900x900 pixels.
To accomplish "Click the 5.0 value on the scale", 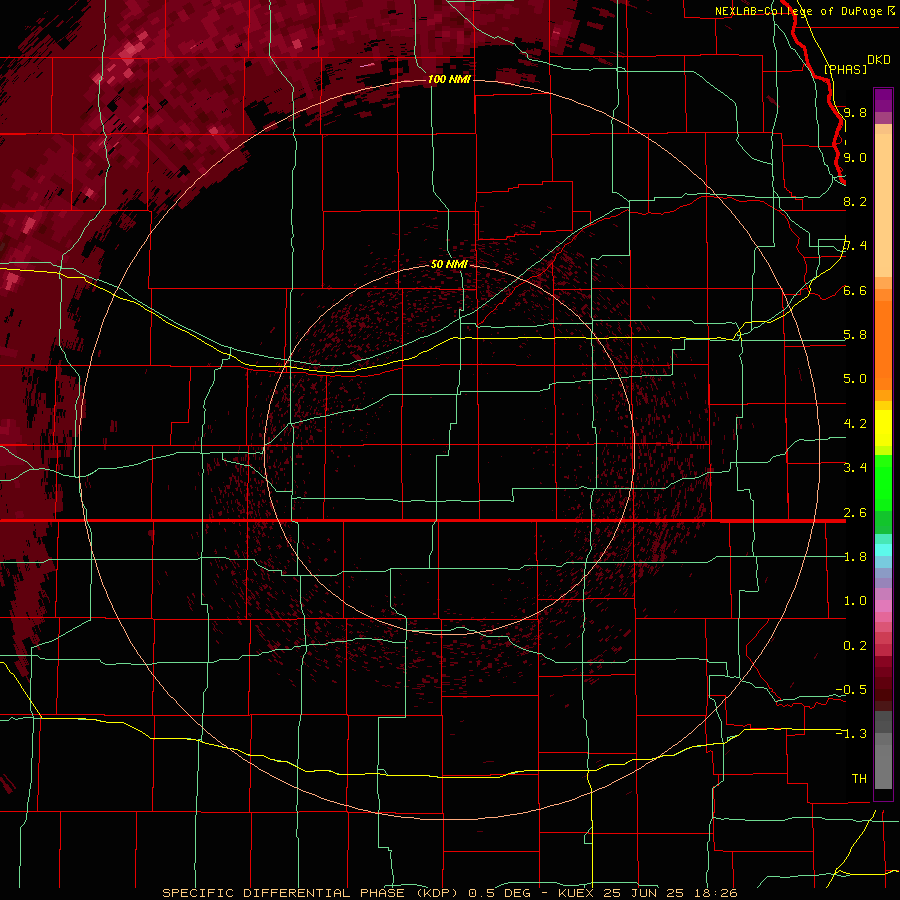I will coord(855,379).
